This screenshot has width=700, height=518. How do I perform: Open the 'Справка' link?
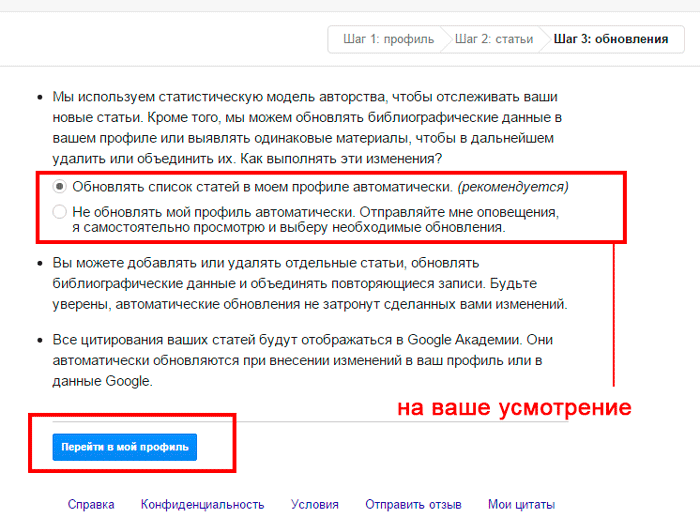(91, 505)
